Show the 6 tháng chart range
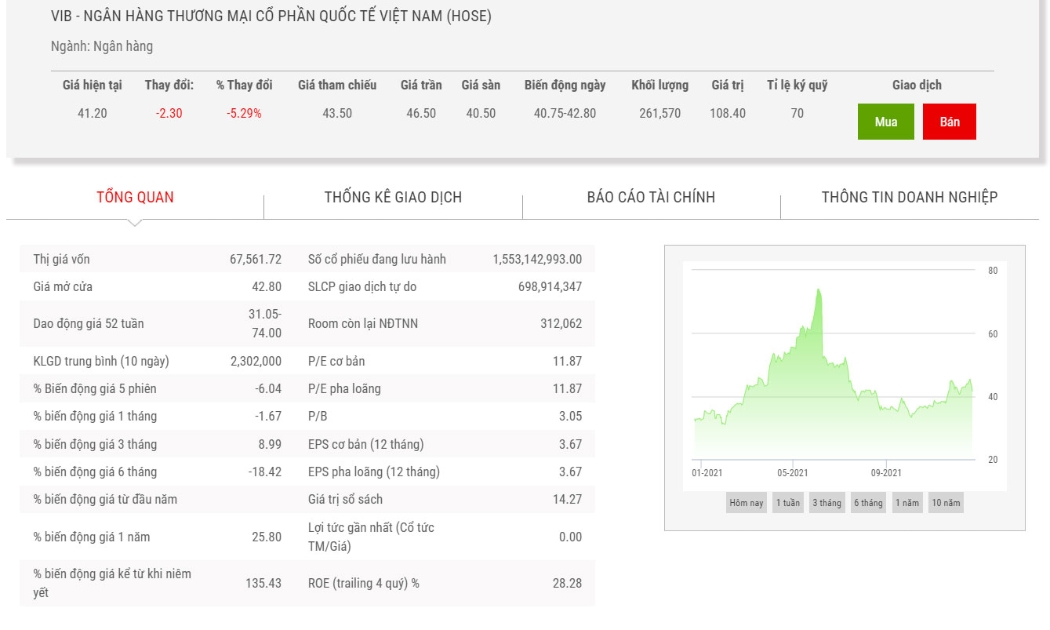Viewport: 1050px width, 630px height. (x=869, y=503)
